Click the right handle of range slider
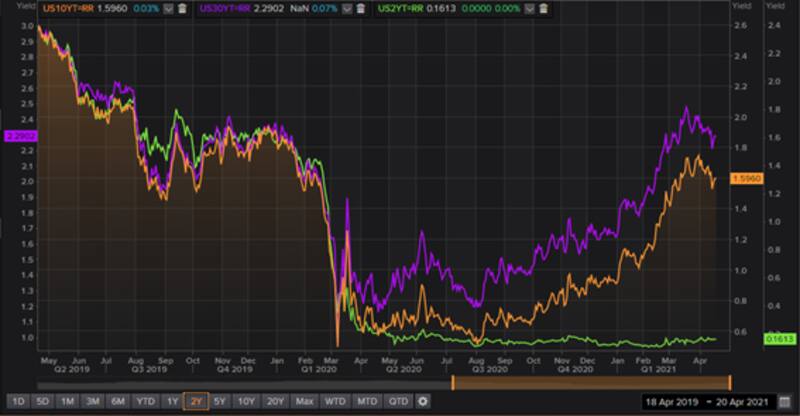The width and height of the screenshot is (800, 416). (729, 382)
